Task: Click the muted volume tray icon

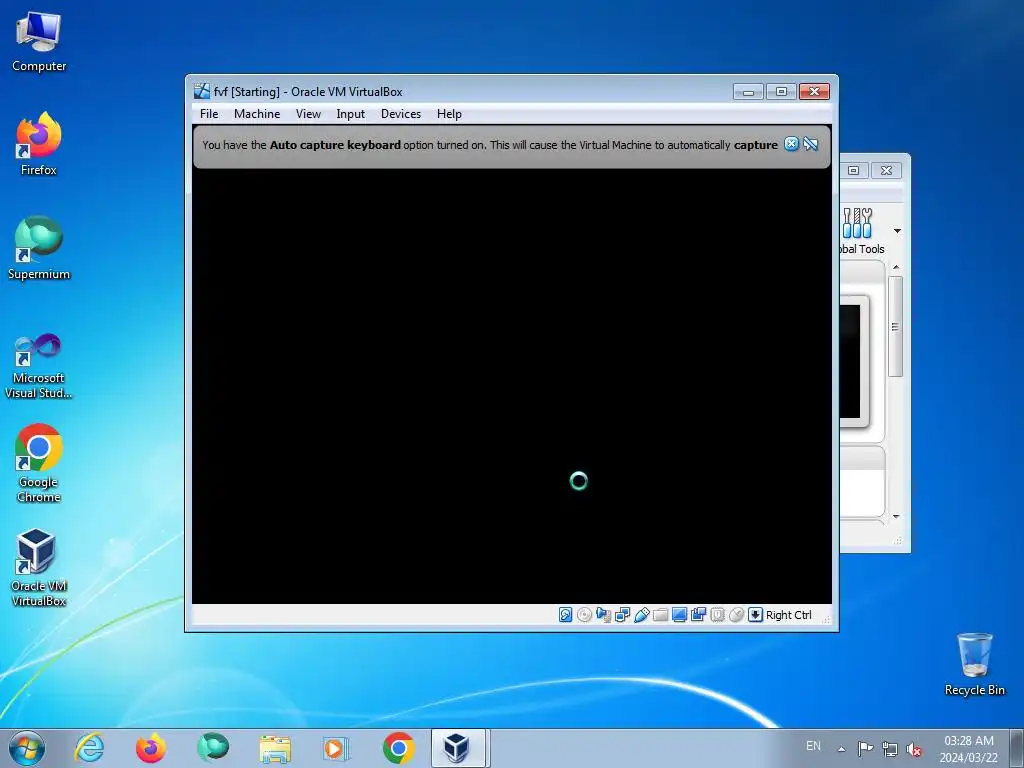Action: pyautogui.click(x=914, y=750)
